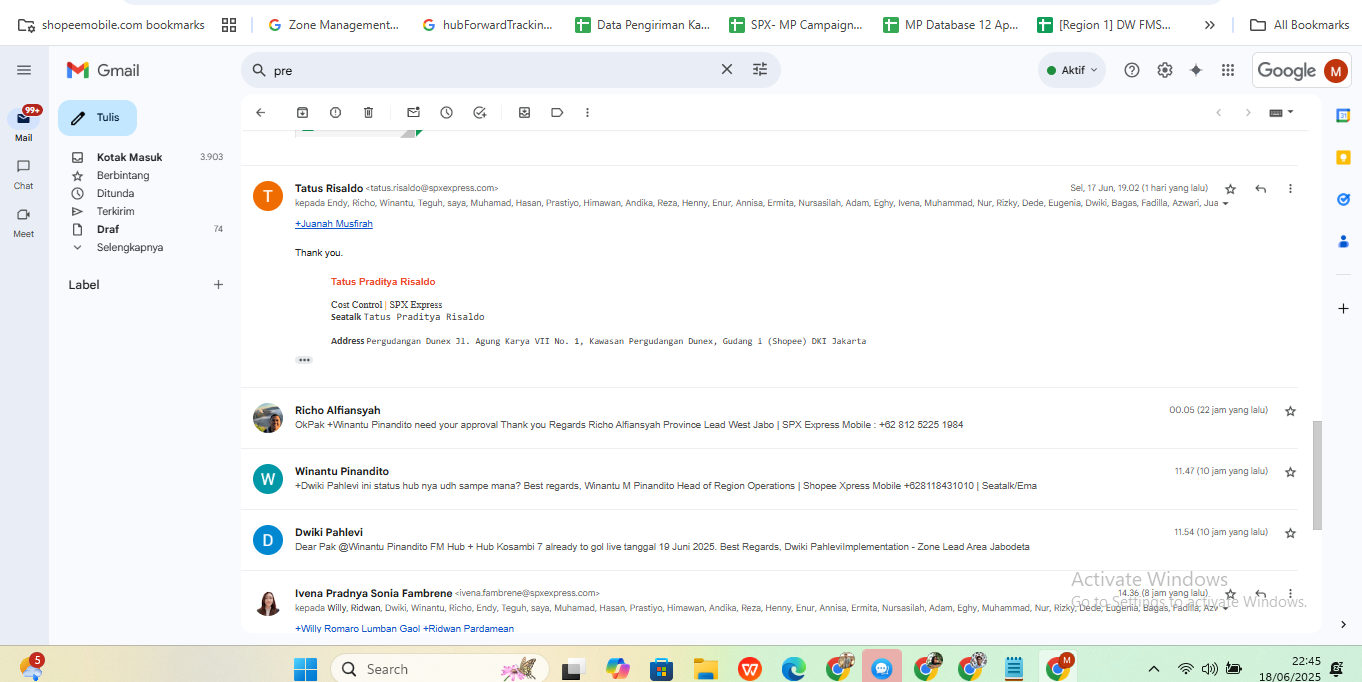Open Google Calendar side panel
1362x682 pixels.
[x=1344, y=116]
